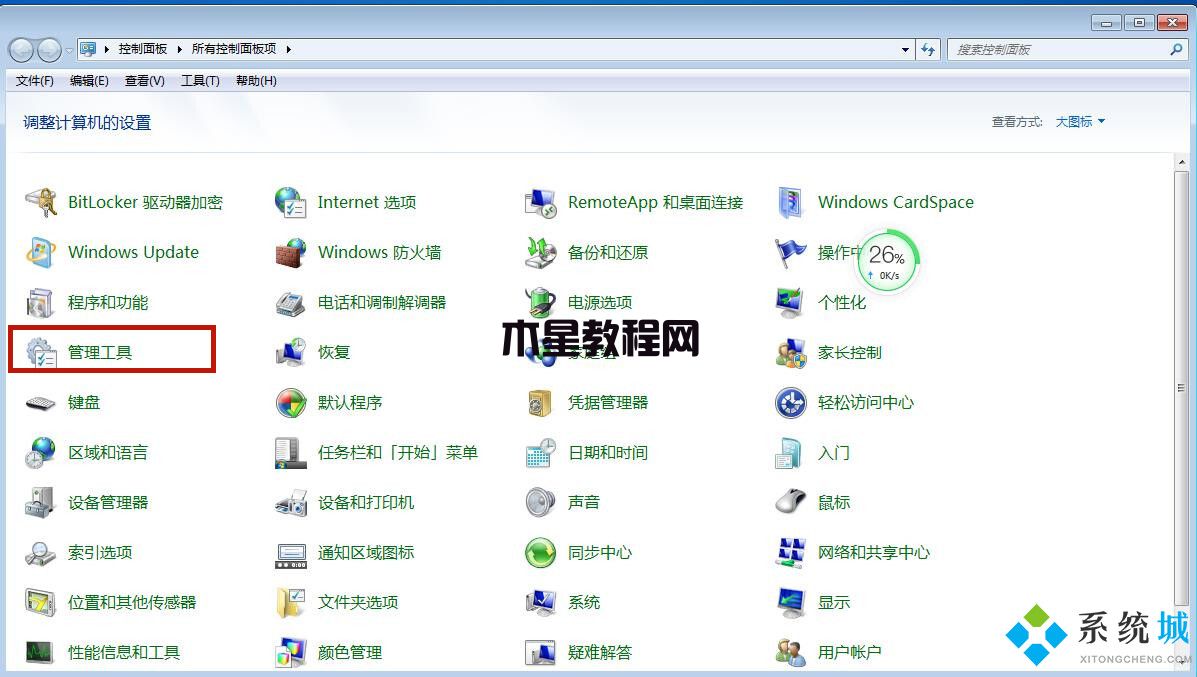Open recent pages dropdown beside navigation buttons
The height and width of the screenshot is (677, 1197).
[69, 50]
